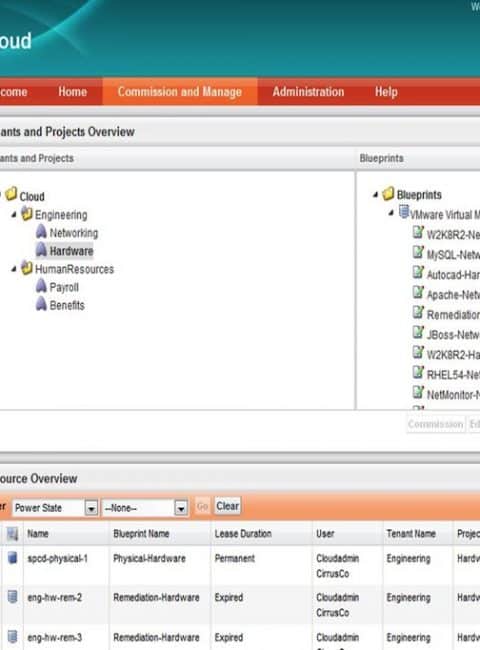Collapse the Engineering tenant node
The height and width of the screenshot is (650, 480).
click(x=14, y=215)
